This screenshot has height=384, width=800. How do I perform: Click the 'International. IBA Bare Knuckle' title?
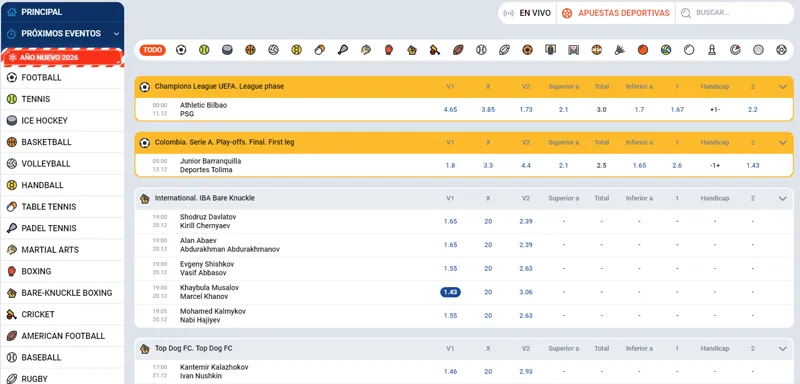(x=205, y=198)
